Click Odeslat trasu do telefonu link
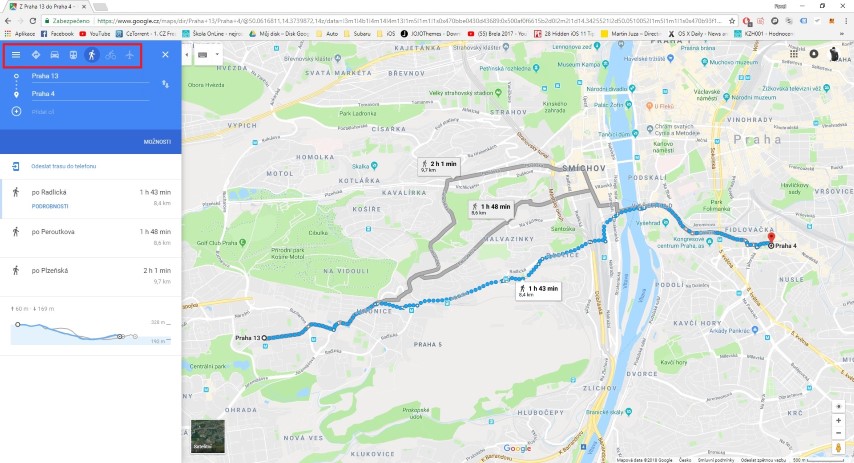854x463 pixels. tap(63, 166)
